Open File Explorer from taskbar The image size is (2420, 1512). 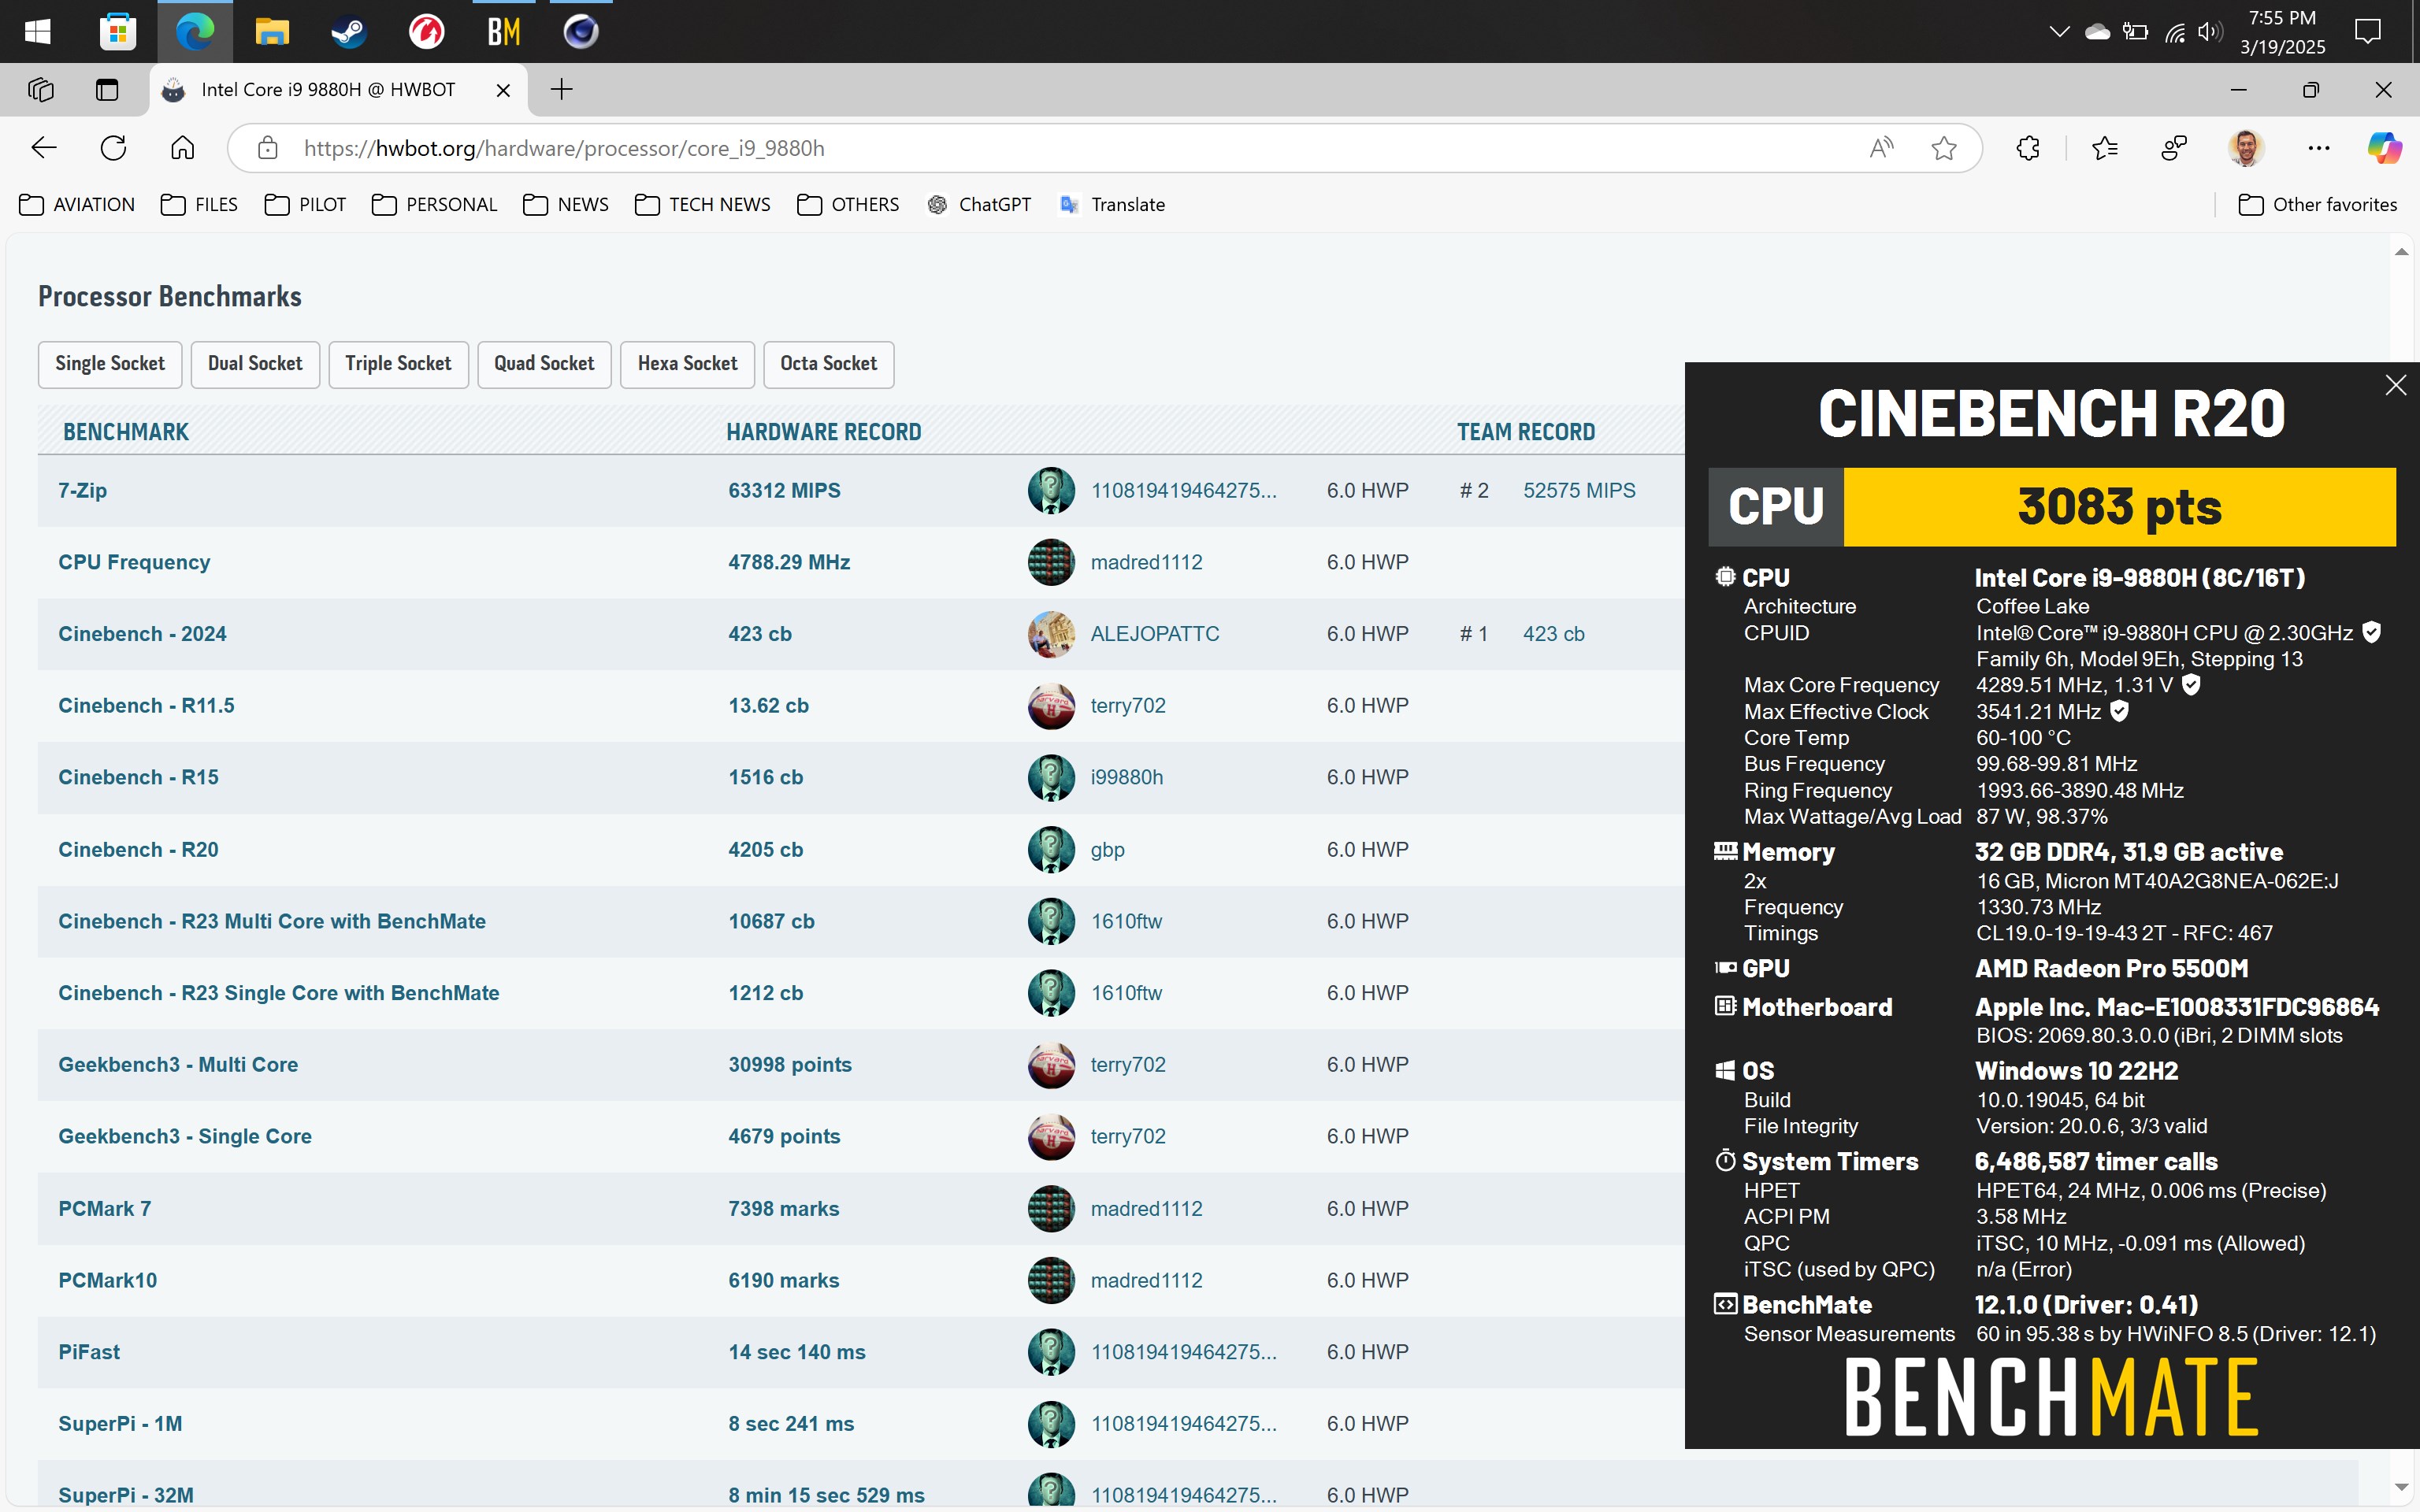click(x=272, y=31)
